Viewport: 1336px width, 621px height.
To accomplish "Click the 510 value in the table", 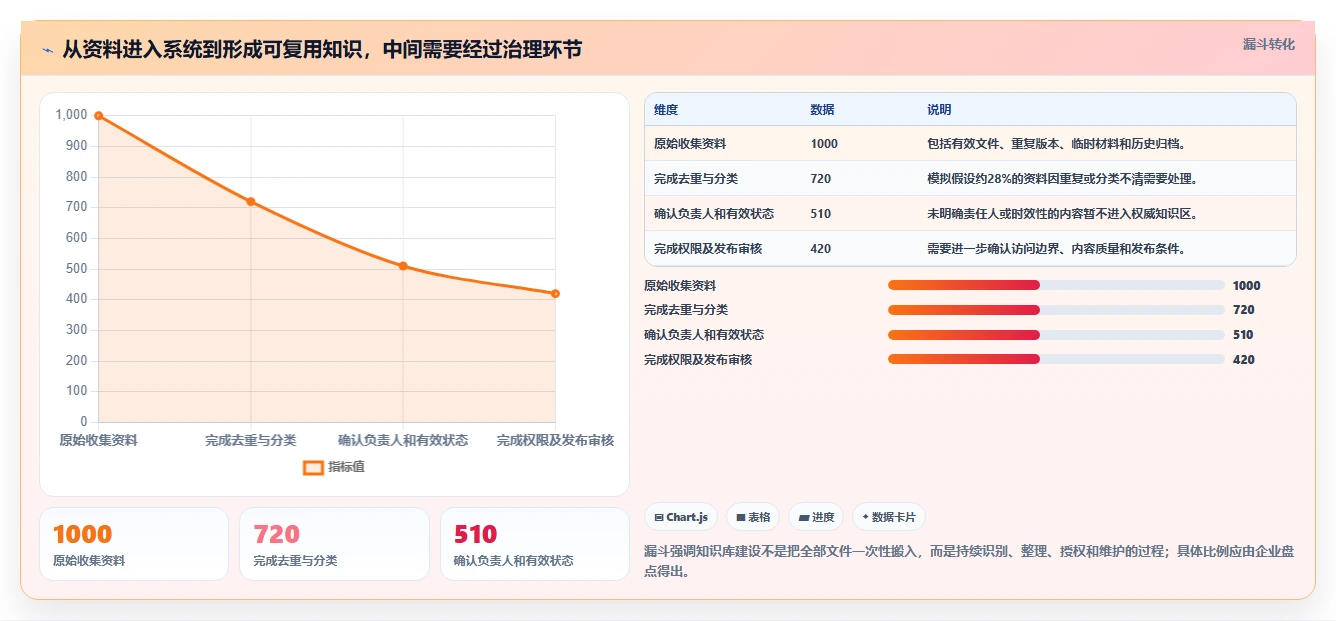I will coord(820,214).
